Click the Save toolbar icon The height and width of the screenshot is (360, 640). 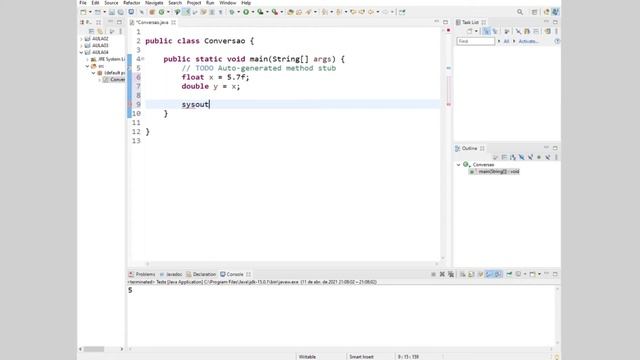[111, 12]
